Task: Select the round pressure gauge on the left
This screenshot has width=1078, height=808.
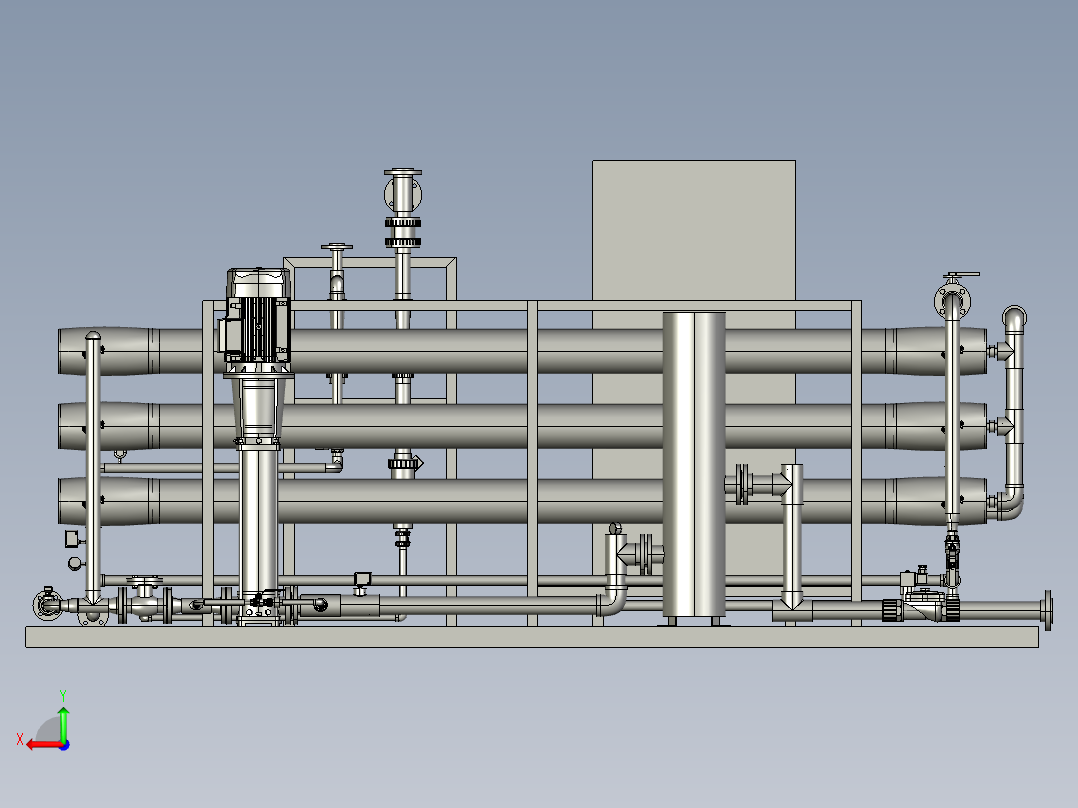Action: [75, 564]
